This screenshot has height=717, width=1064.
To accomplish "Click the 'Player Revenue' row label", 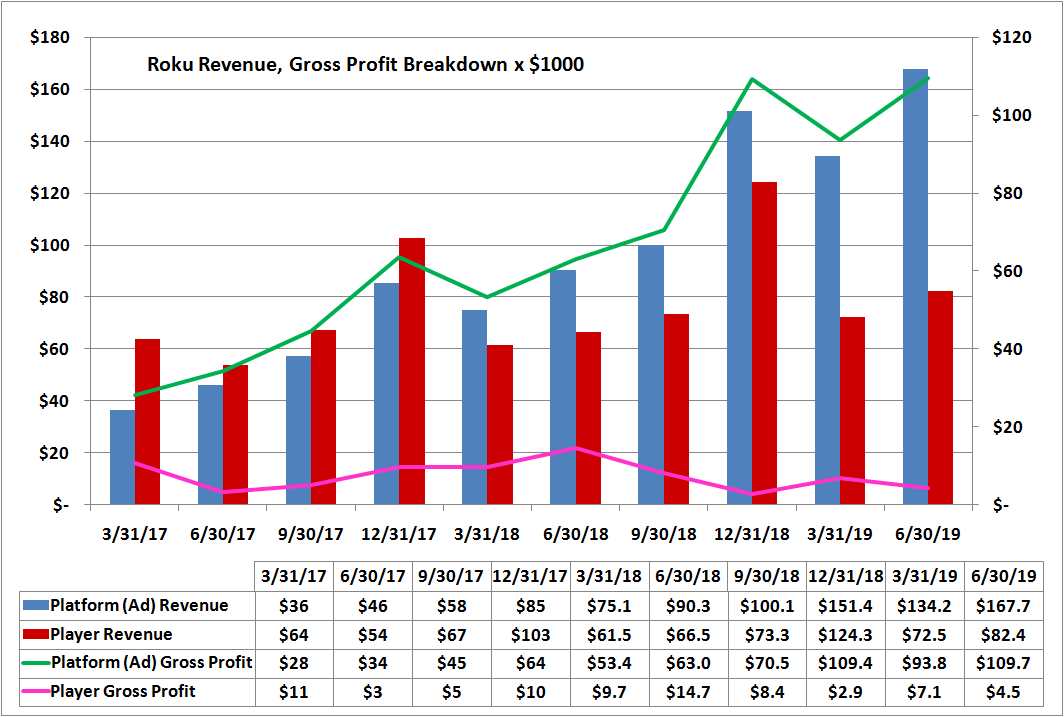I will [111, 634].
